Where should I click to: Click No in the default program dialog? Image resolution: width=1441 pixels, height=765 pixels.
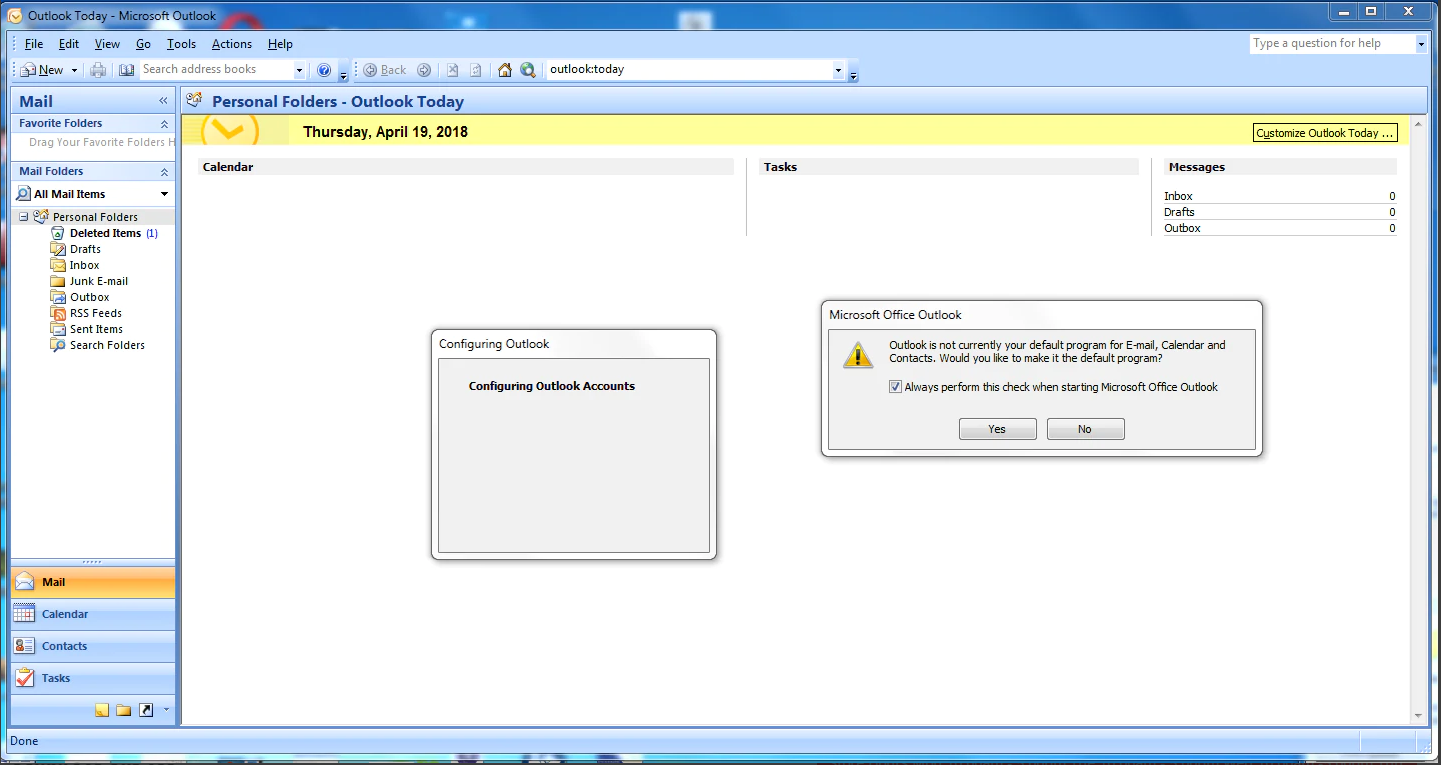pos(1085,429)
